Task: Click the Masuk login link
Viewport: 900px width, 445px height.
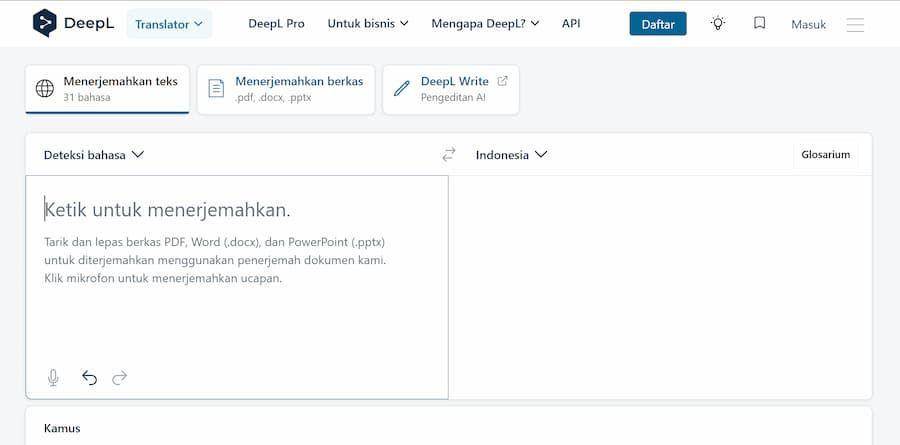Action: pyautogui.click(x=808, y=24)
